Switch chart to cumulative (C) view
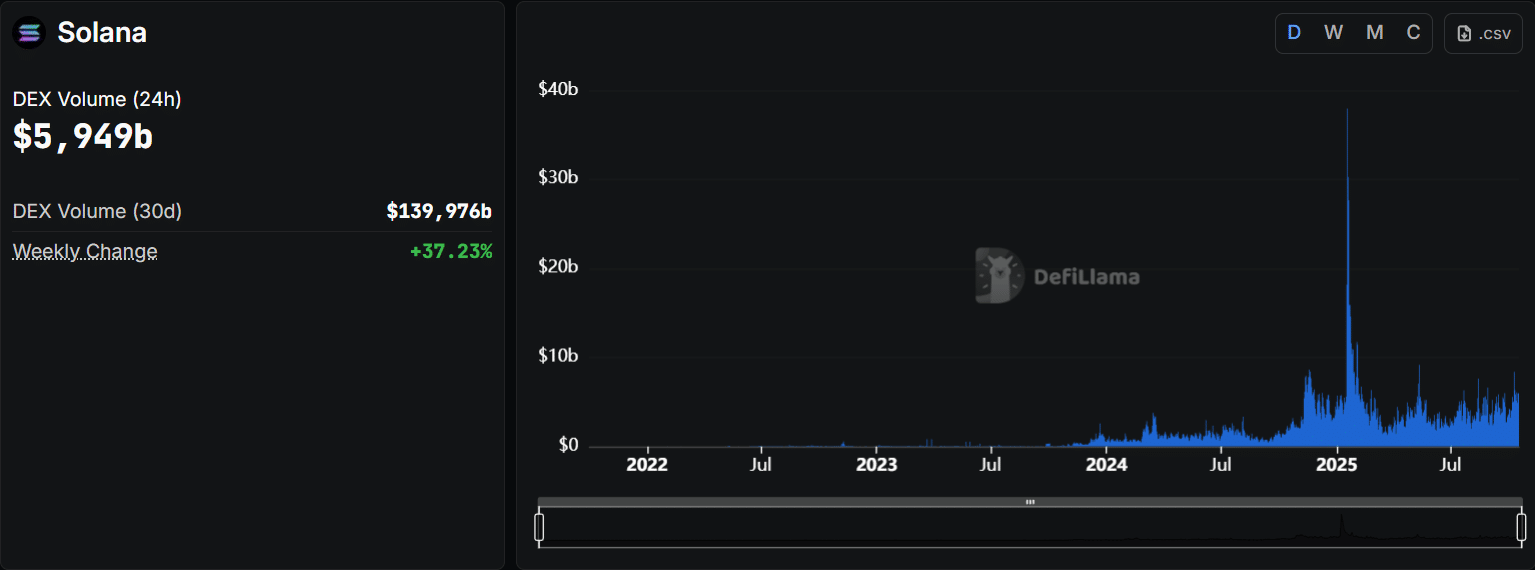This screenshot has width=1535, height=570. pos(1413,33)
